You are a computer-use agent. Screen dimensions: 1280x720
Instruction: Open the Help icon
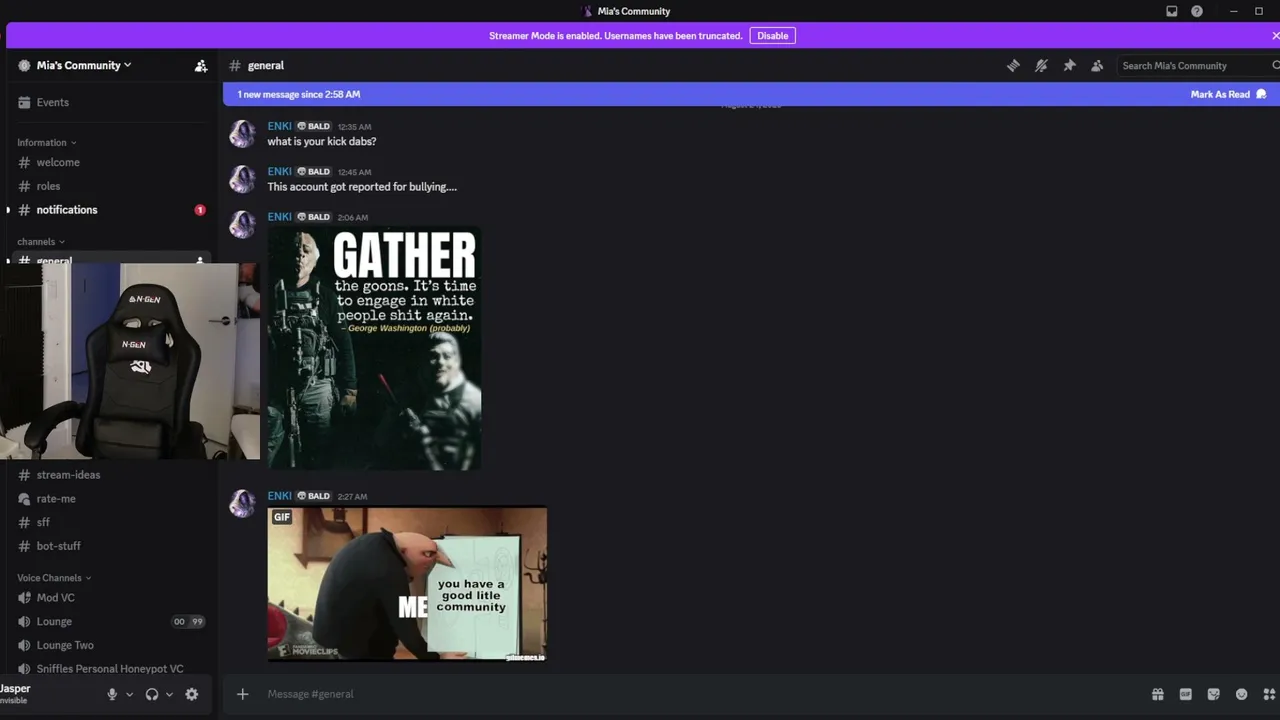point(1197,11)
